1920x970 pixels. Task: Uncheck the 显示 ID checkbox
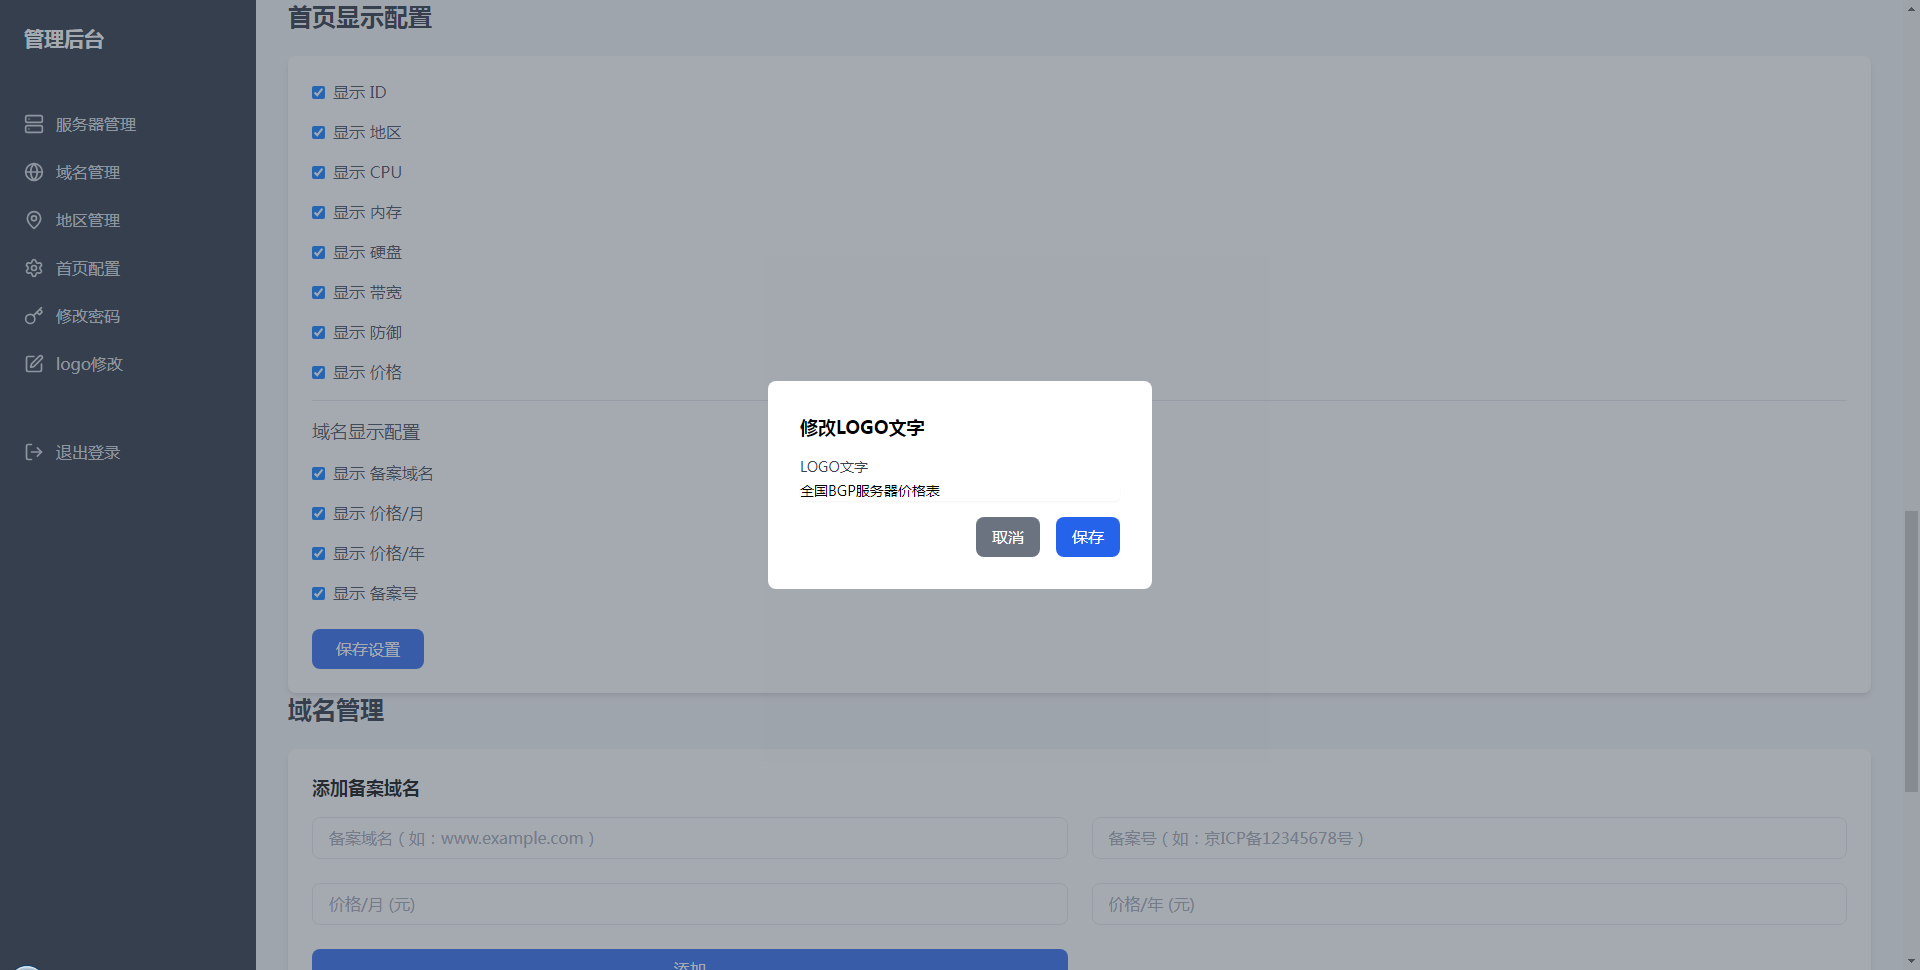pos(318,93)
